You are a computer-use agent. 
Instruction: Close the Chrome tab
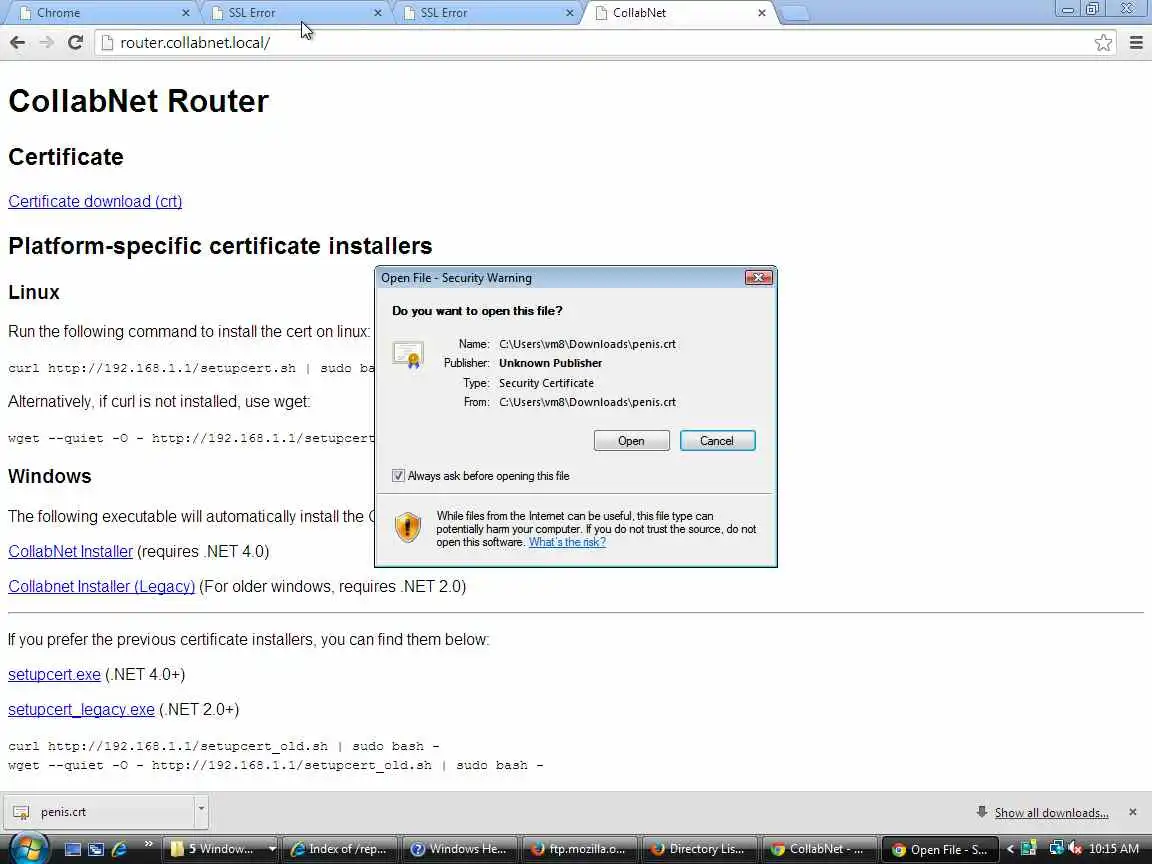tap(185, 12)
